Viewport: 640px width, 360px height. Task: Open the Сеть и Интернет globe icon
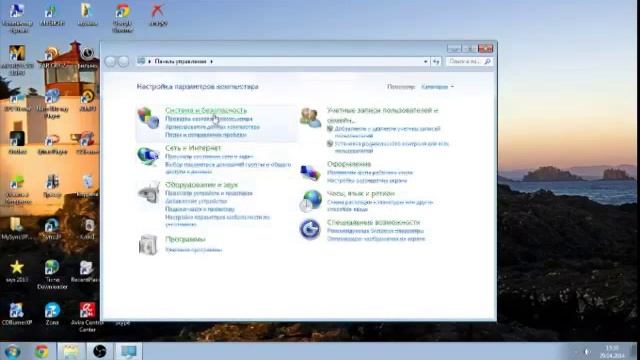point(148,156)
